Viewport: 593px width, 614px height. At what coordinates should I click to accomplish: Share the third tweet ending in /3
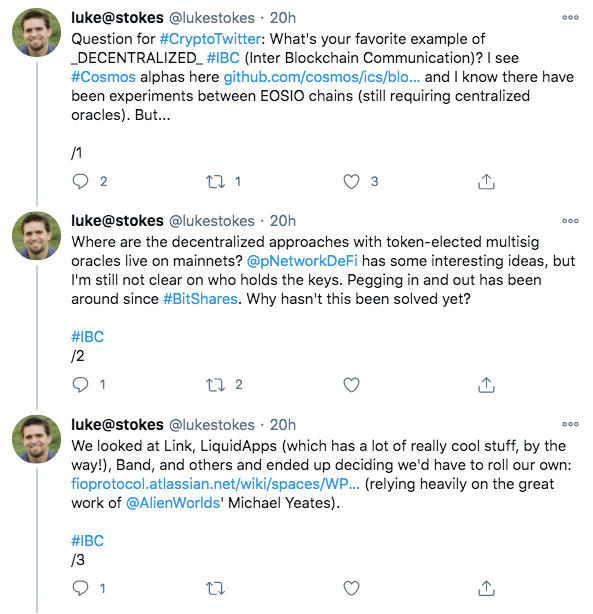[486, 588]
